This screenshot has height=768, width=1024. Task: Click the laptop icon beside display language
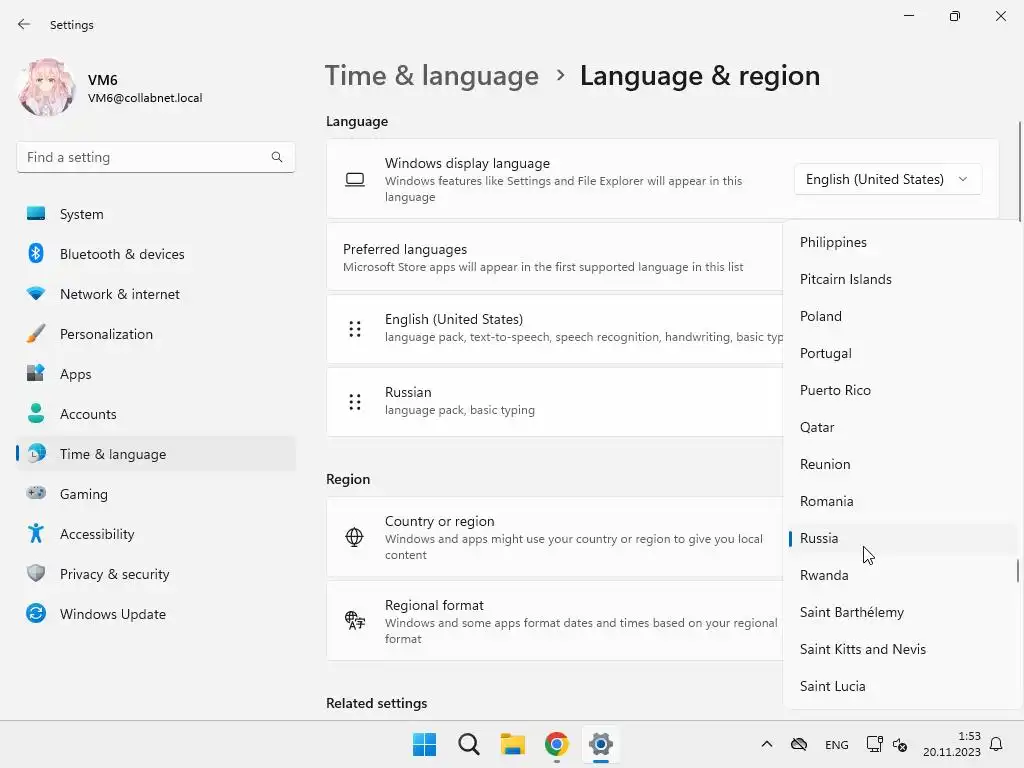click(x=355, y=179)
